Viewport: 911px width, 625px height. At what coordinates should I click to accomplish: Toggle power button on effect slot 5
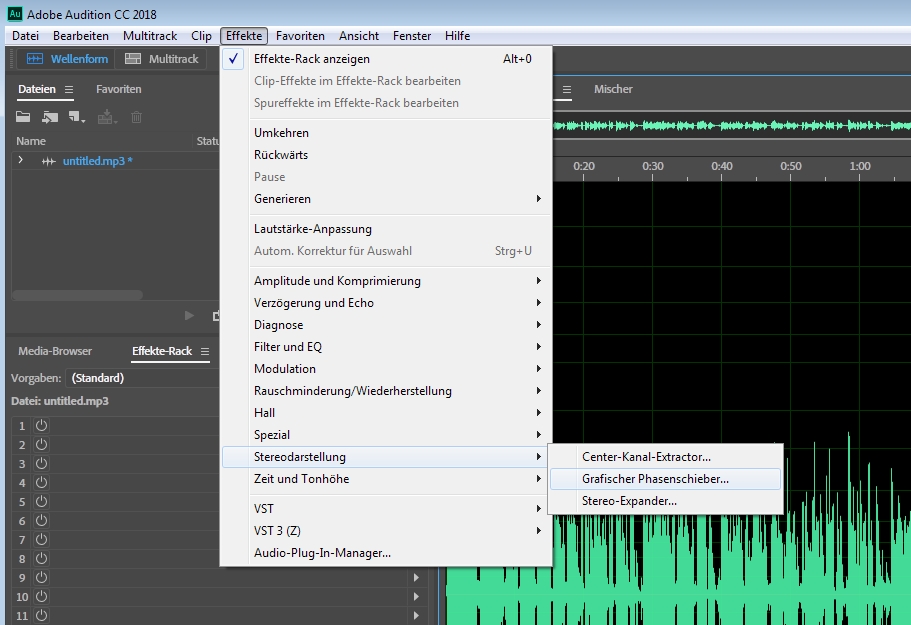point(42,502)
